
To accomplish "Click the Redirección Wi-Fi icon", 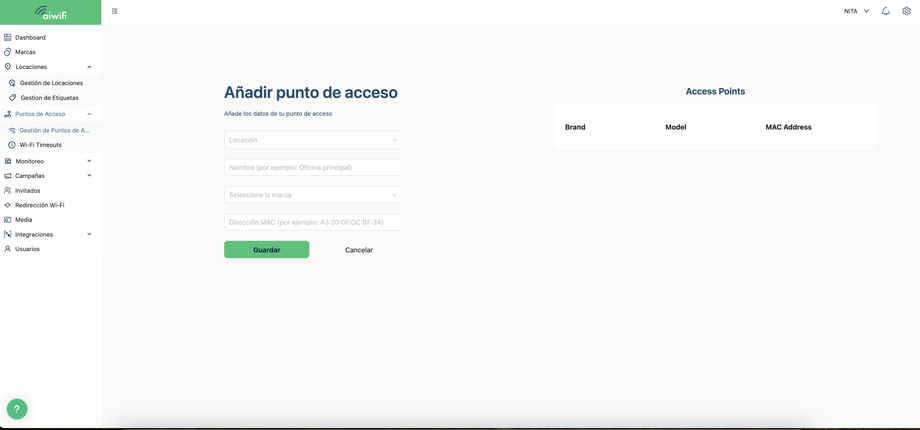I will (x=8, y=205).
